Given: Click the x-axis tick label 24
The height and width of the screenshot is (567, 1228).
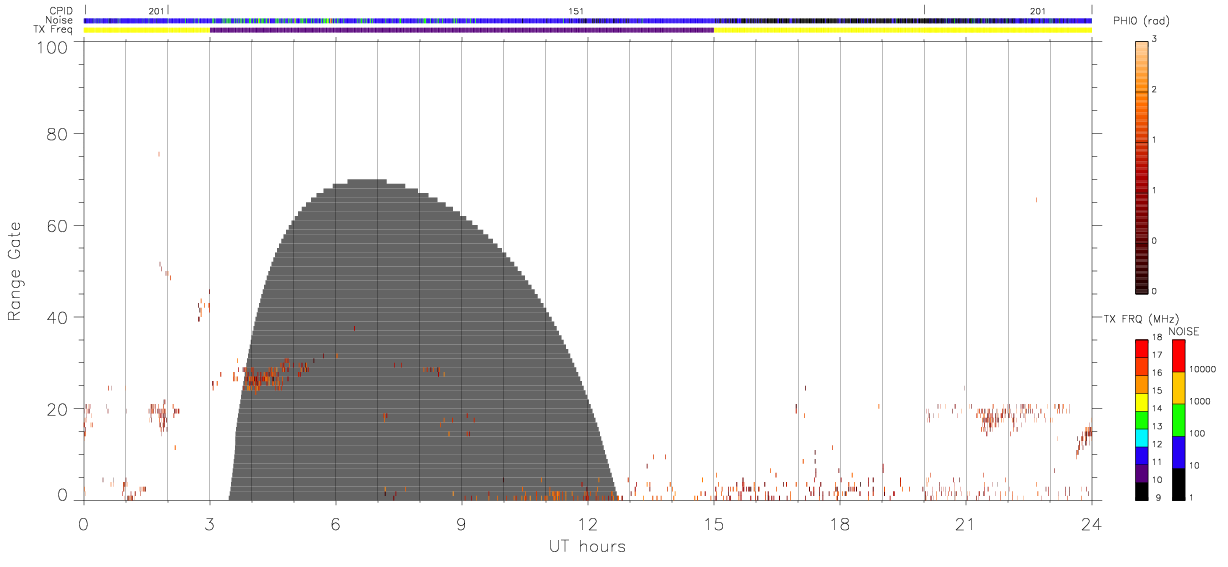Looking at the screenshot, I should point(1091,523).
